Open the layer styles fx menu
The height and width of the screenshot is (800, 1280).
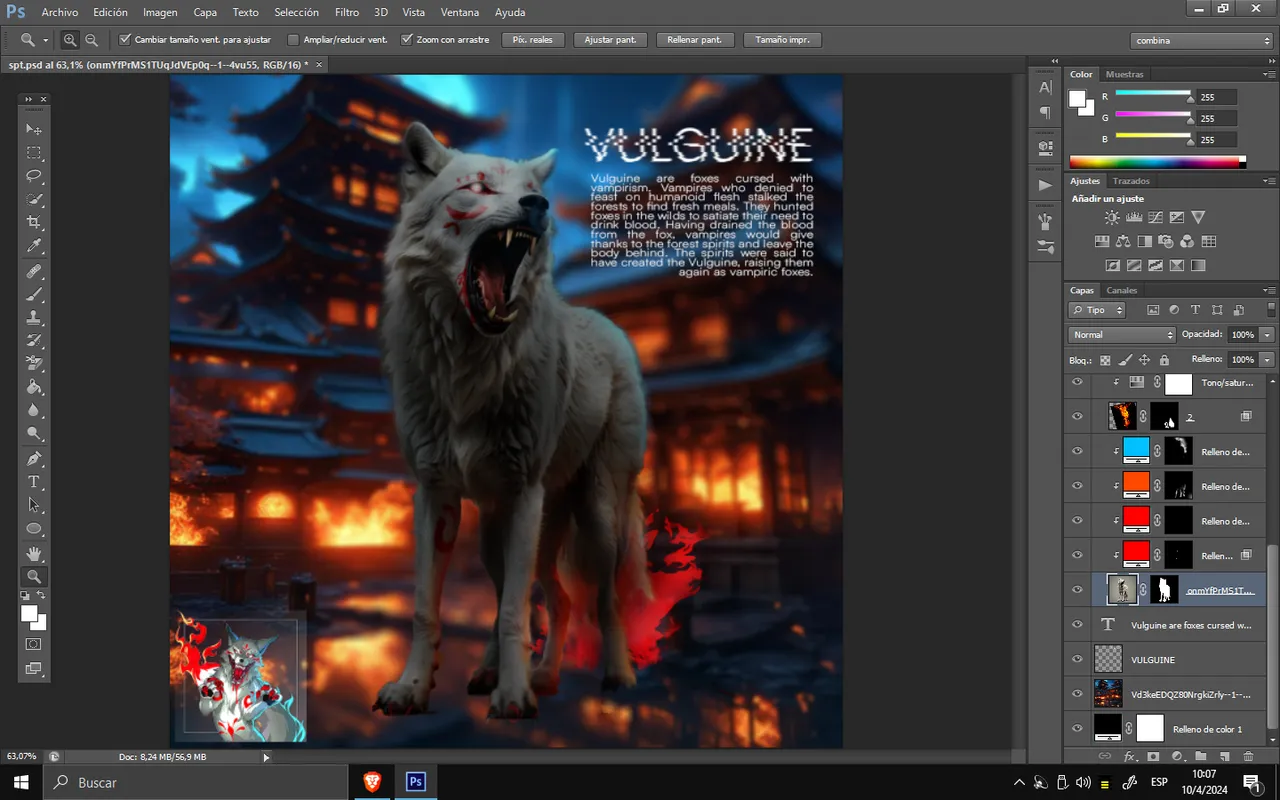click(x=1130, y=757)
